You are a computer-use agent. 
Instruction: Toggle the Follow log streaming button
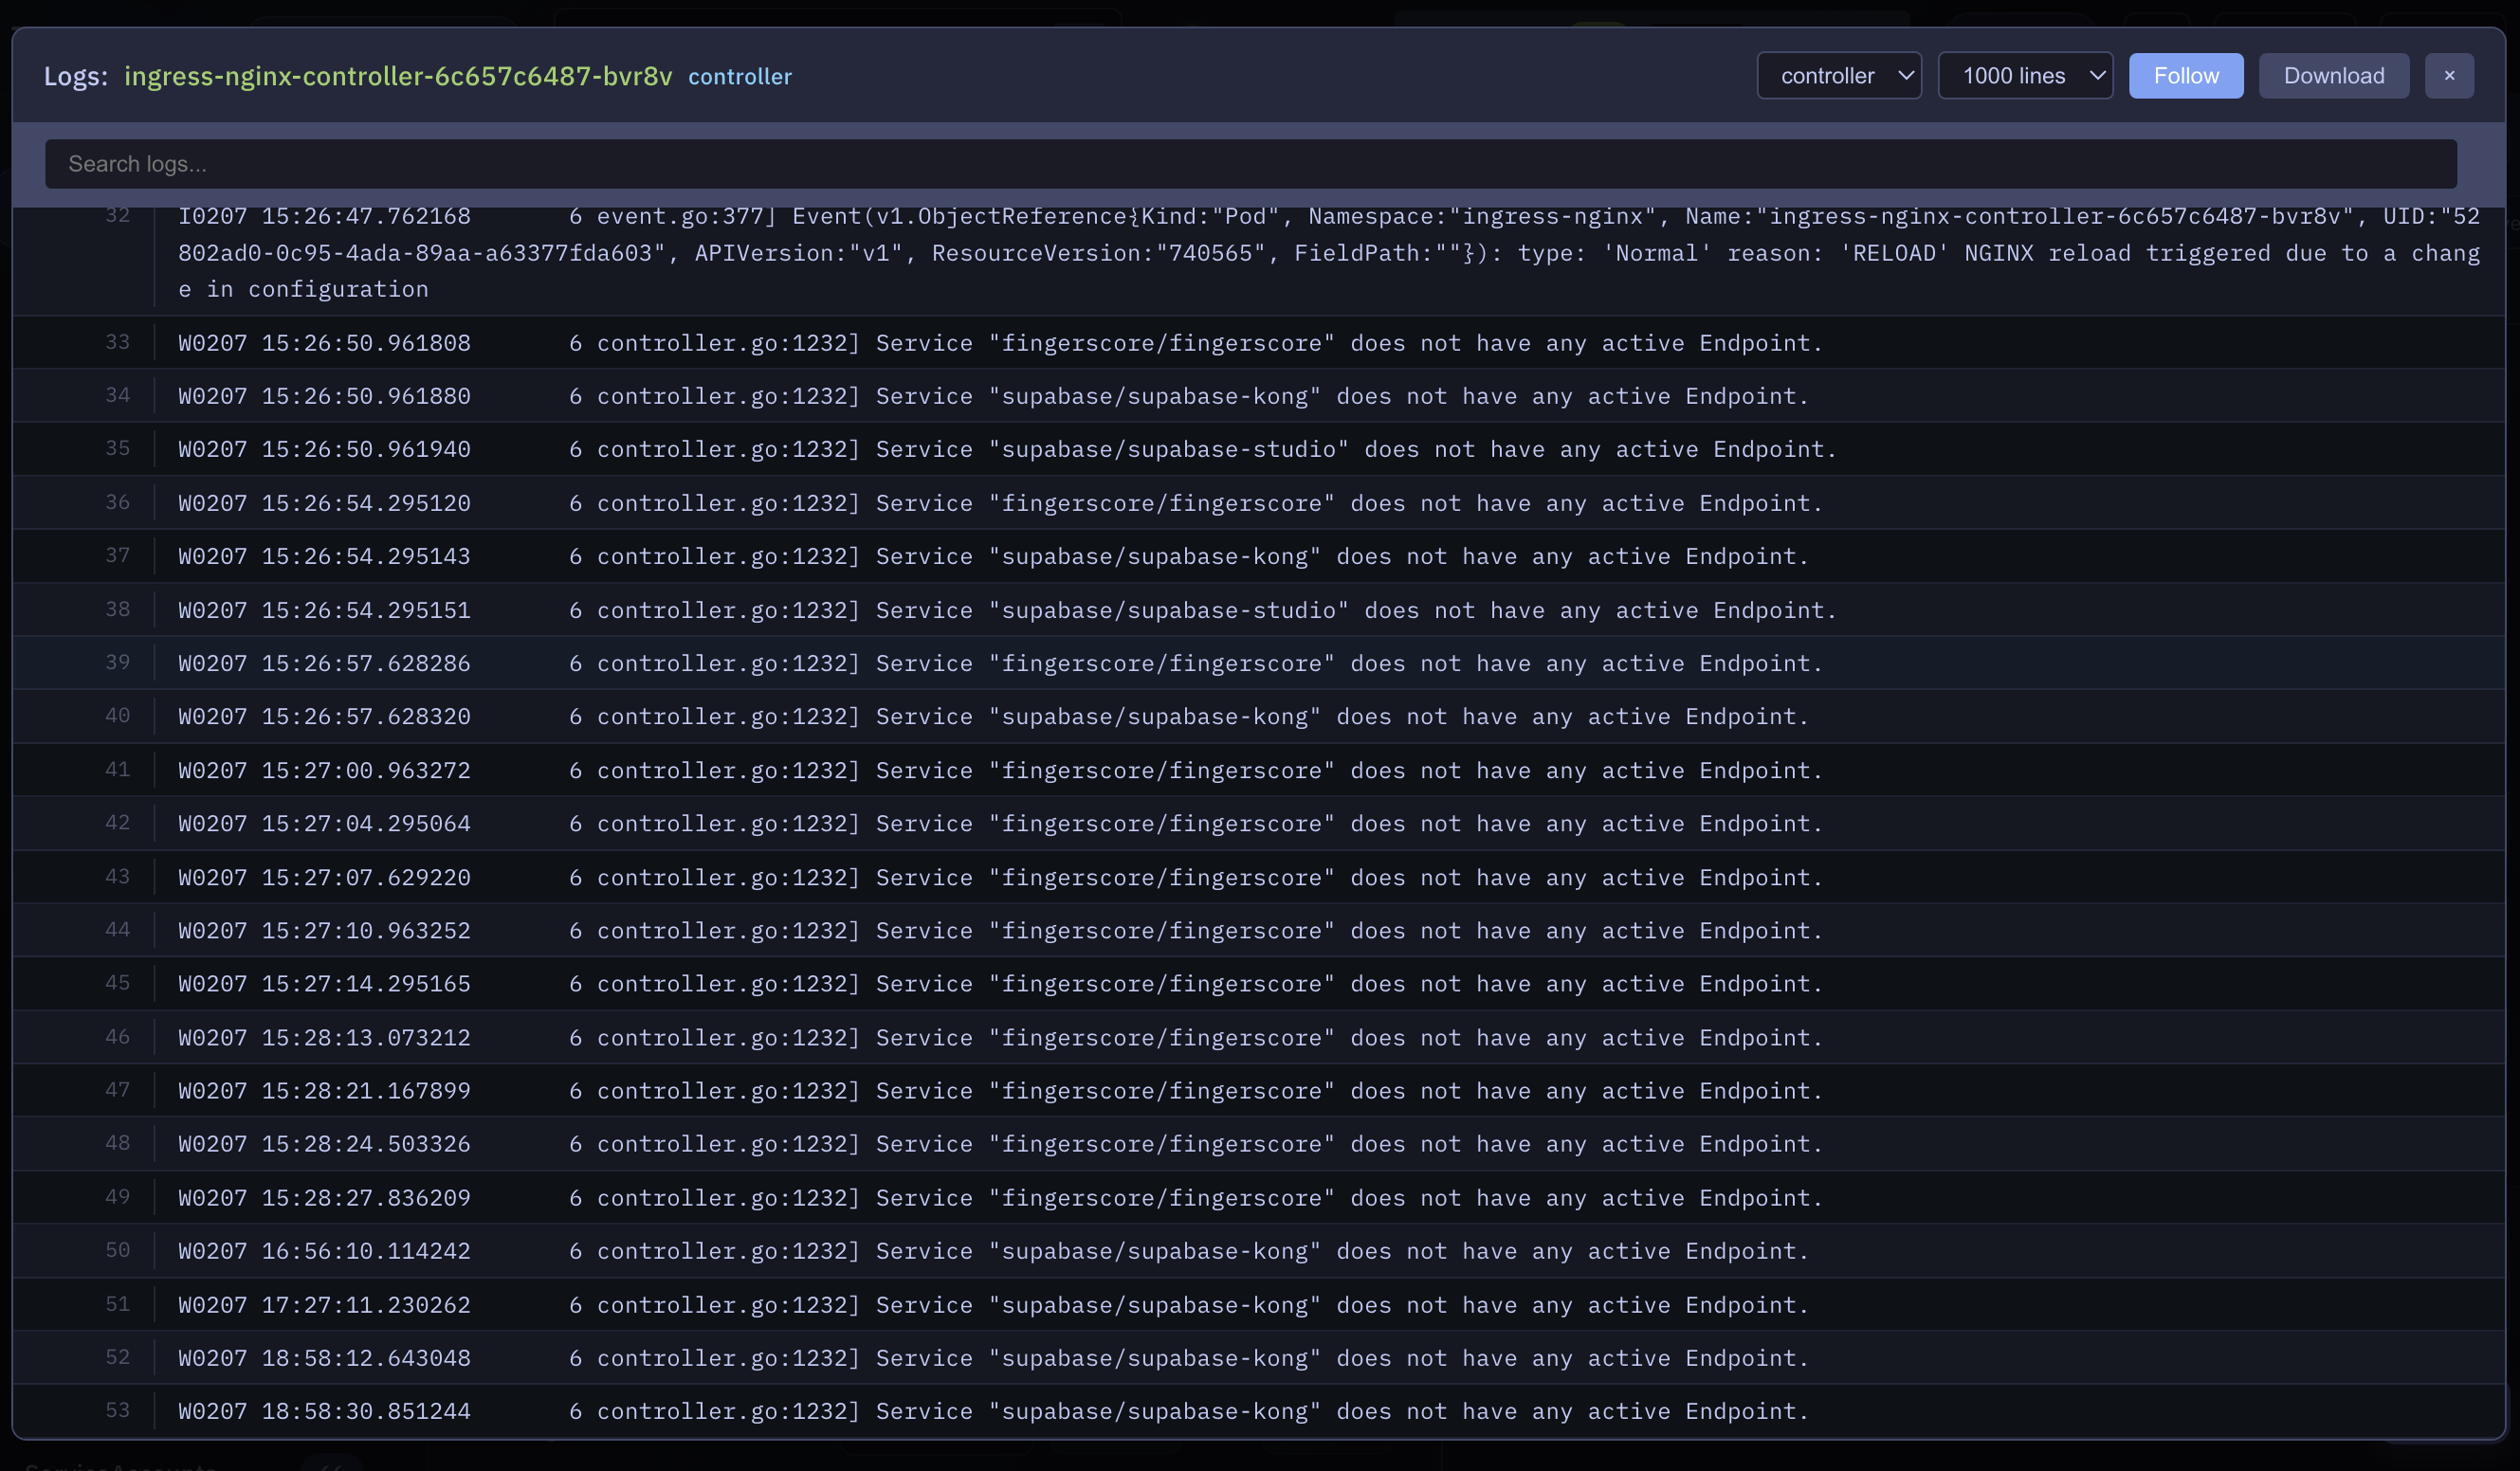(x=2186, y=75)
